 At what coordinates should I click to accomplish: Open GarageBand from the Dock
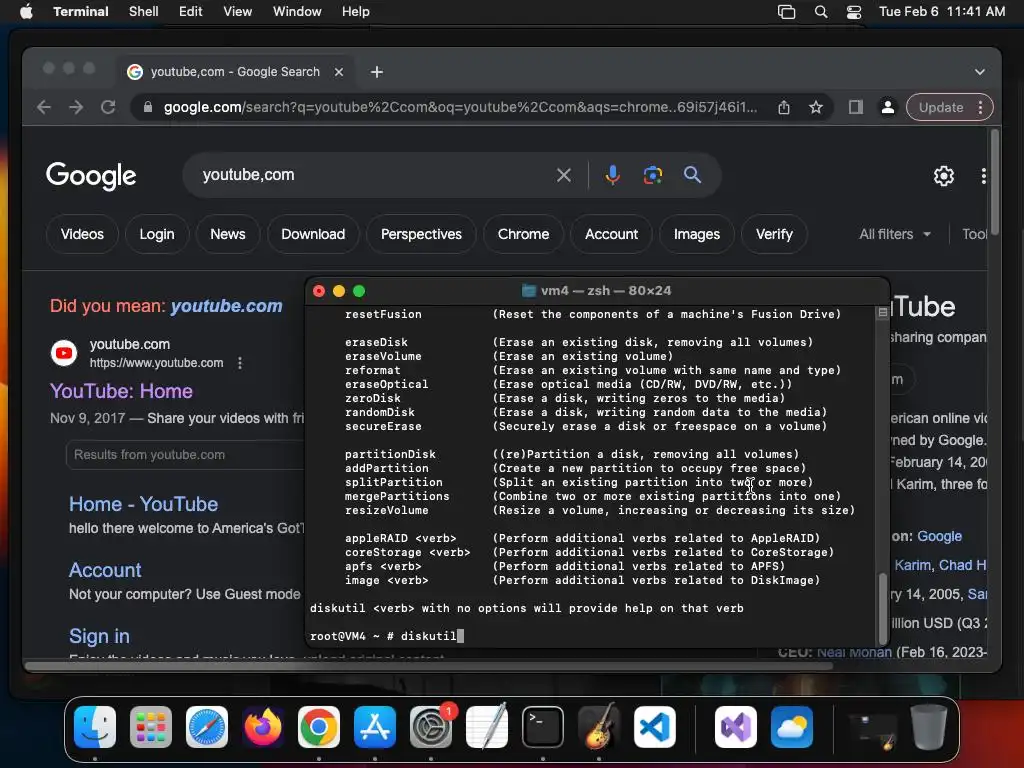(x=599, y=727)
